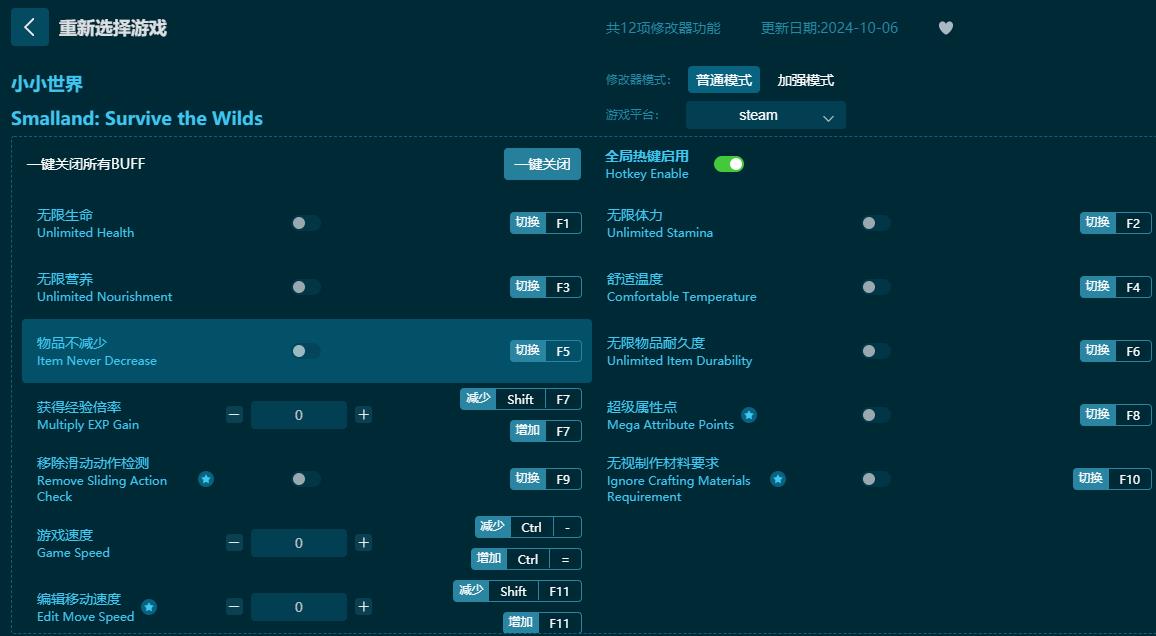Open the steam game platform dropdown
Viewport: 1156px width, 636px height.
[x=765, y=115]
